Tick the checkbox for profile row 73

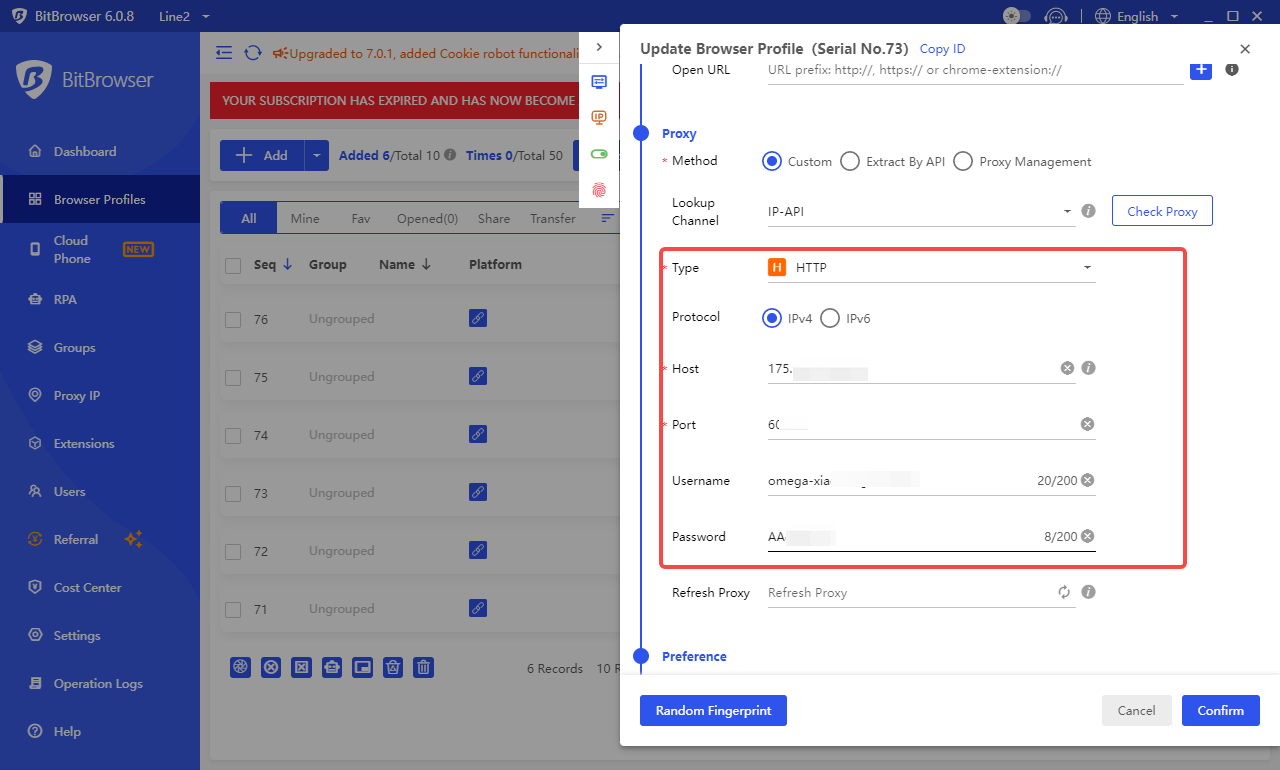click(x=233, y=494)
